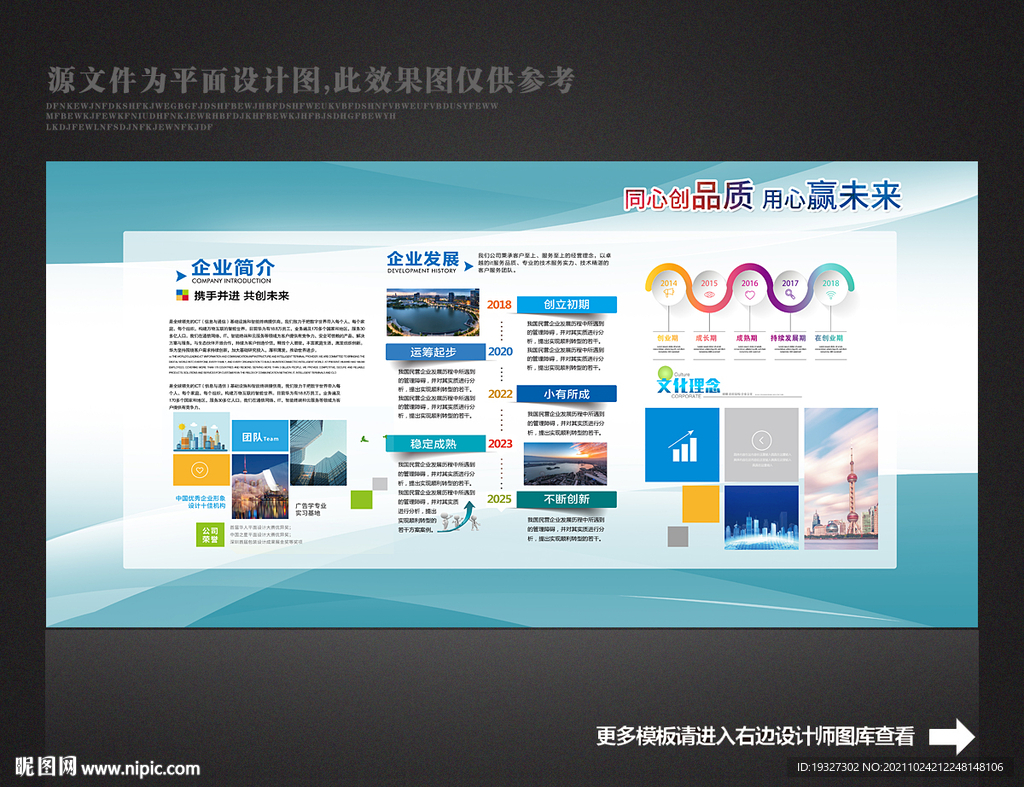
Task: Click the 2016 heart circle icon
Action: click(750, 288)
